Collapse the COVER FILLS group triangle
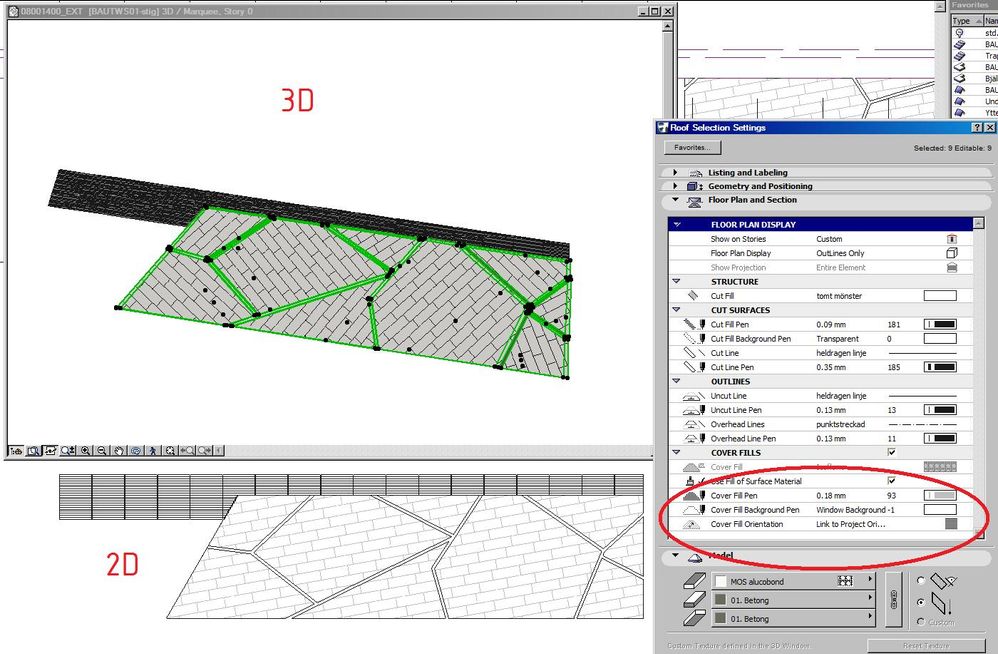998x654 pixels. (677, 452)
